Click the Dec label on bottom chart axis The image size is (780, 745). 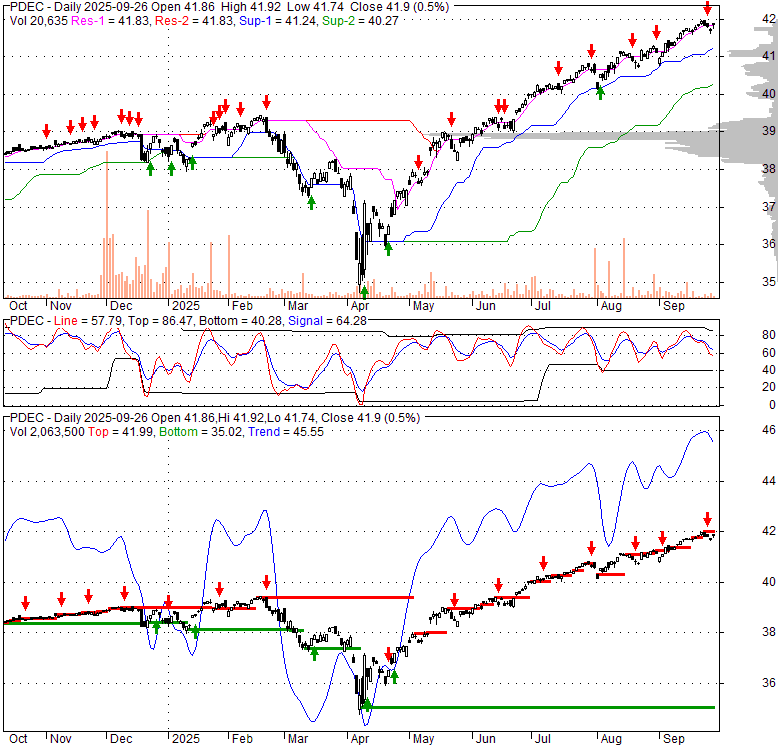coord(121,739)
